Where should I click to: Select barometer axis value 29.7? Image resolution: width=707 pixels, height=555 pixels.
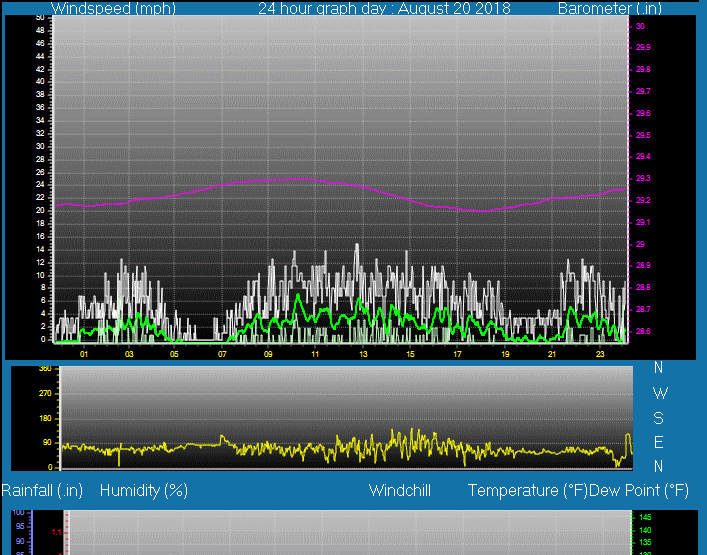point(643,92)
